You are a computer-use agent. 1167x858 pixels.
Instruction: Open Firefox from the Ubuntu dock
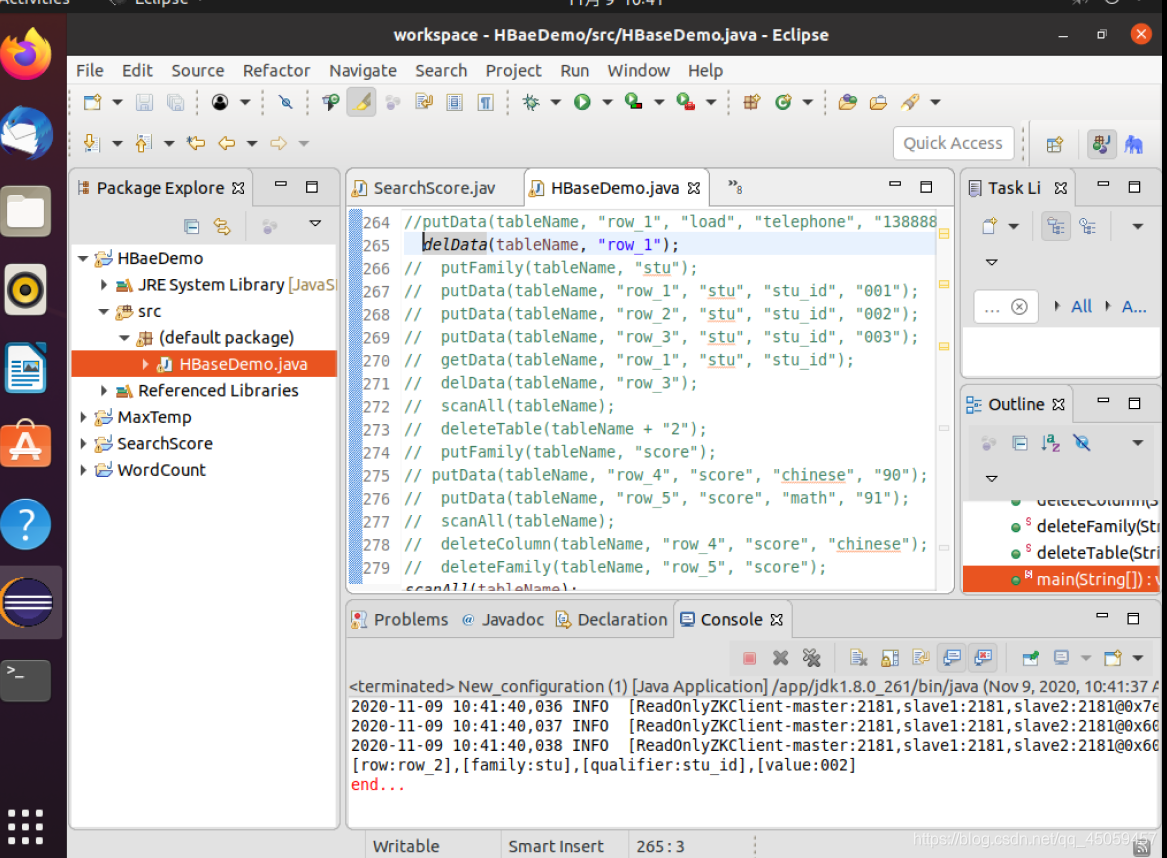tap(27, 54)
